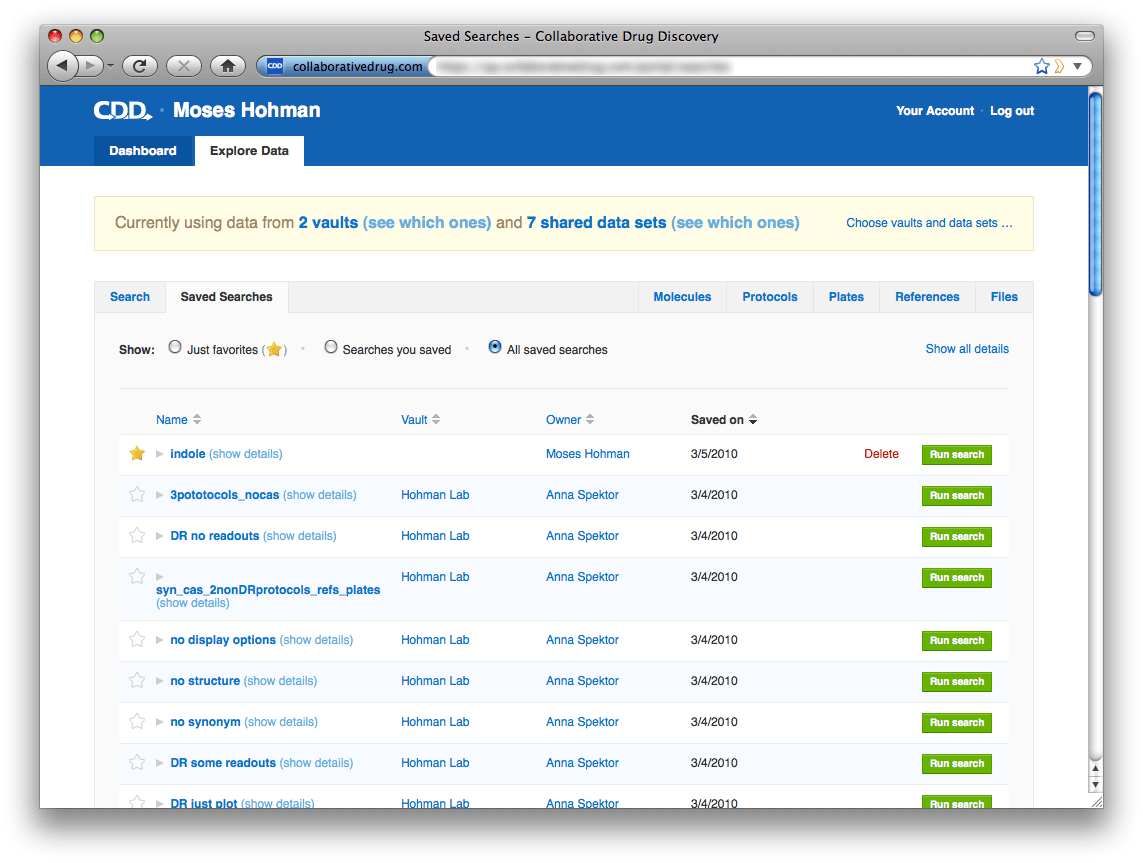The image size is (1143, 863).
Task: Expand the DR some readouts row triangle
Action: (160, 762)
